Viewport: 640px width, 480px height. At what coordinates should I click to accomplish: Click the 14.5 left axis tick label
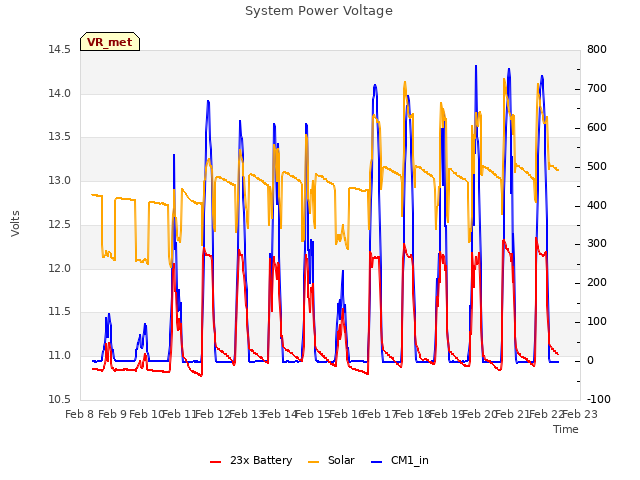click(60, 50)
